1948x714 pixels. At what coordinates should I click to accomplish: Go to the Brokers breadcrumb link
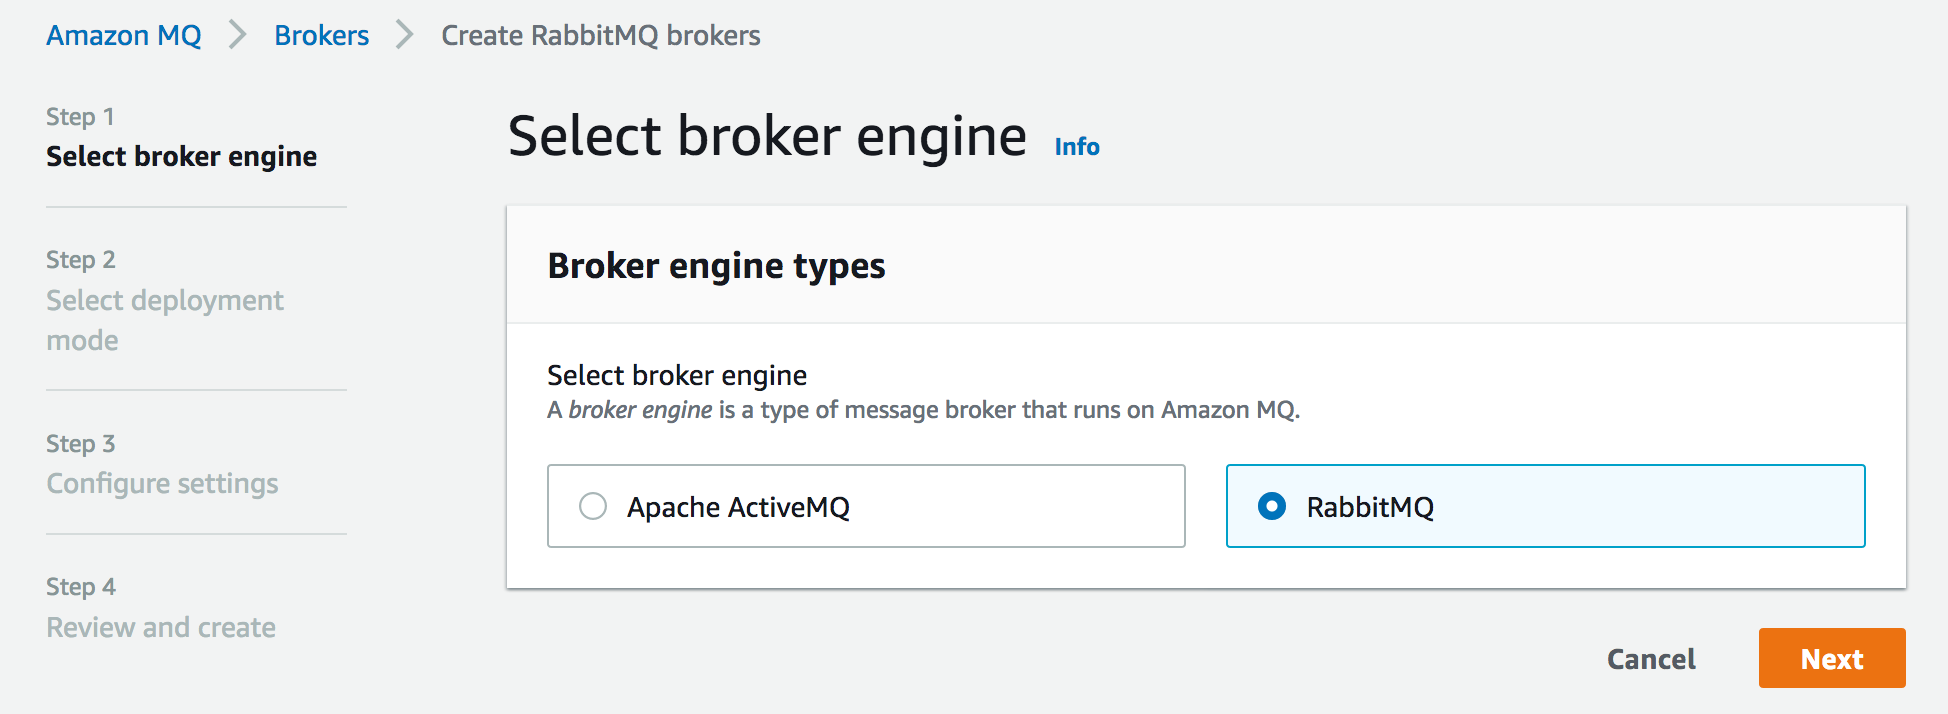coord(322,35)
